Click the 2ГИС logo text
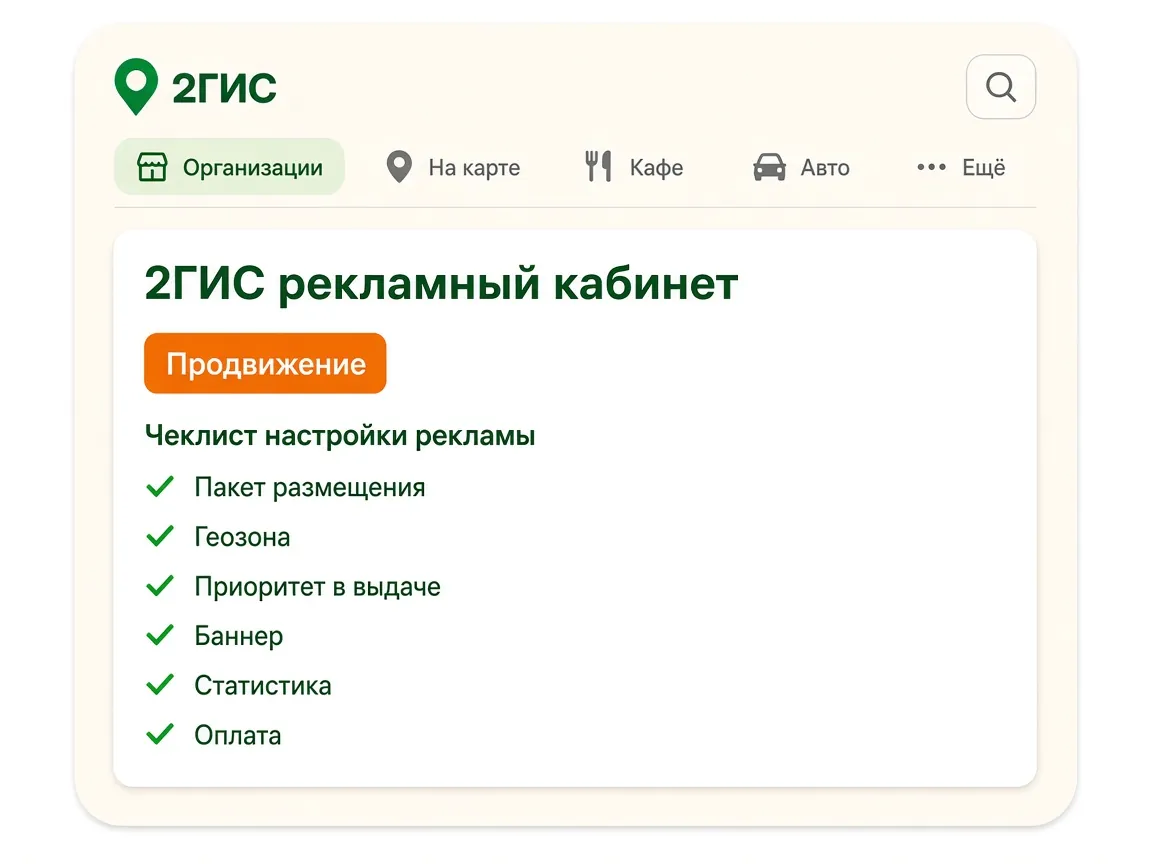 [x=224, y=88]
